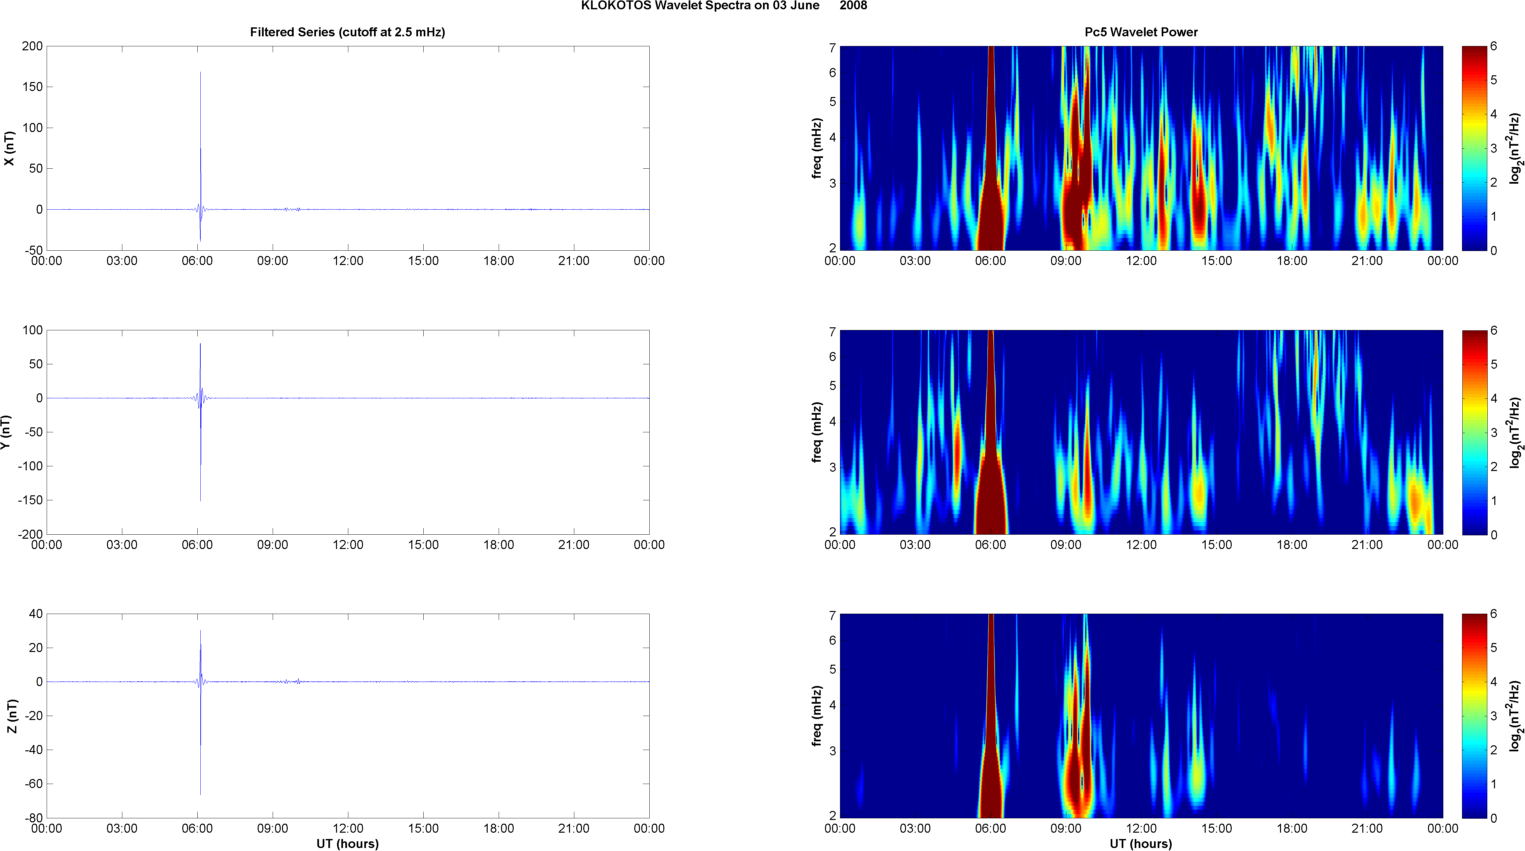Click the '-60' tick on Z (nT) plot
This screenshot has width=1525, height=851.
[x=34, y=785]
